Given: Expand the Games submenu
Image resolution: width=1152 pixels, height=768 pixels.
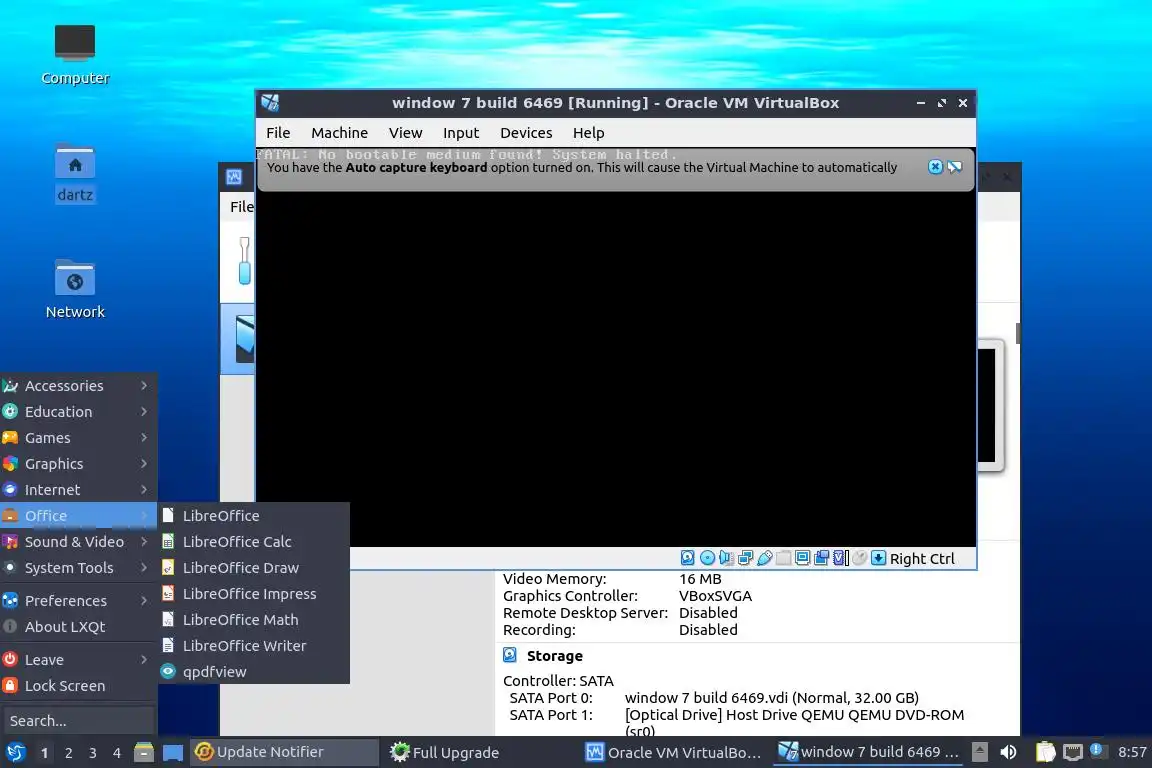Looking at the screenshot, I should 79,438.
